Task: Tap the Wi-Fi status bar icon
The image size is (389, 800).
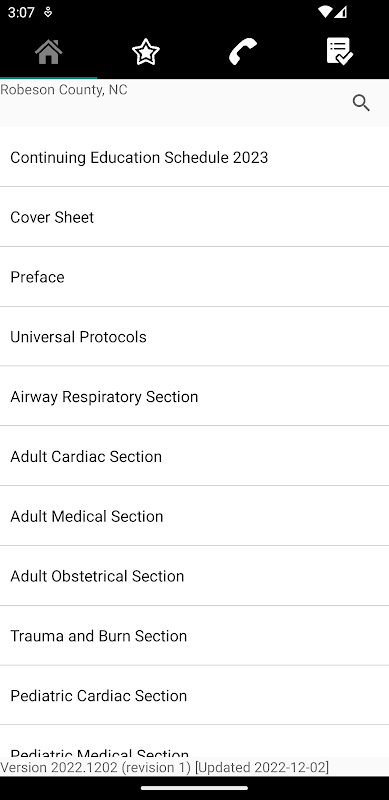Action: [x=324, y=12]
